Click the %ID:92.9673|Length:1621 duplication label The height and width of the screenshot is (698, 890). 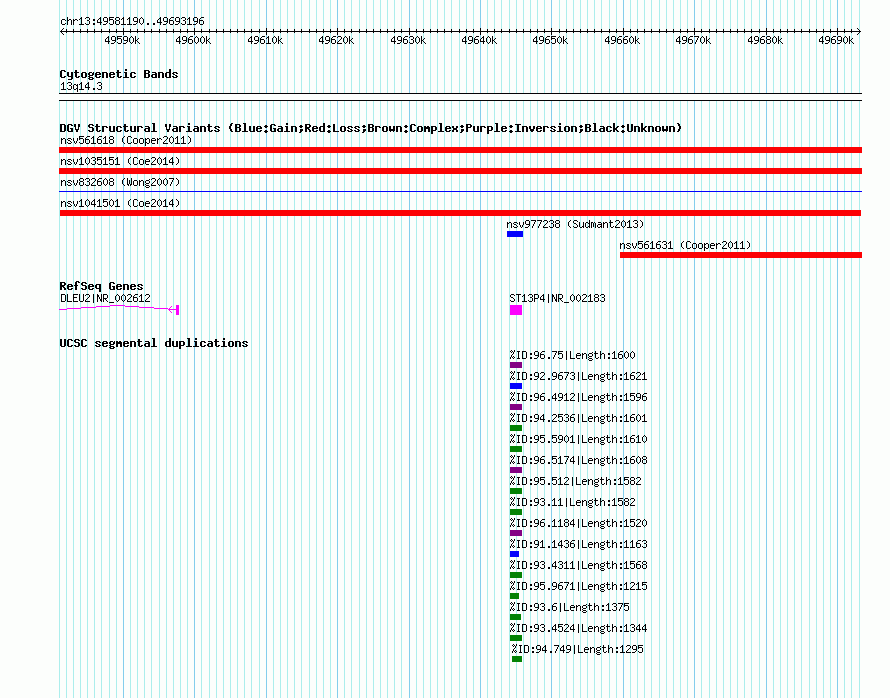pyautogui.click(x=578, y=376)
